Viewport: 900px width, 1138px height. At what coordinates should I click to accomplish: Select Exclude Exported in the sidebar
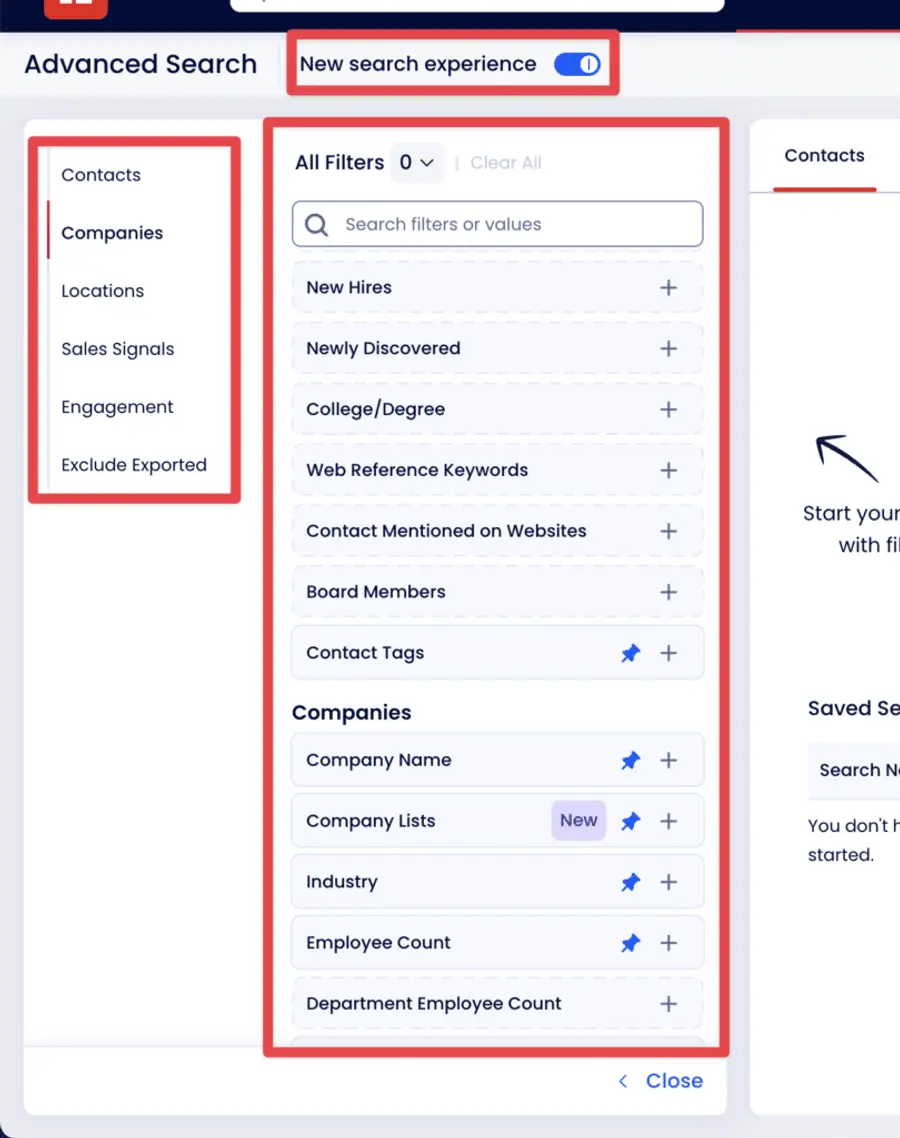[x=133, y=465]
